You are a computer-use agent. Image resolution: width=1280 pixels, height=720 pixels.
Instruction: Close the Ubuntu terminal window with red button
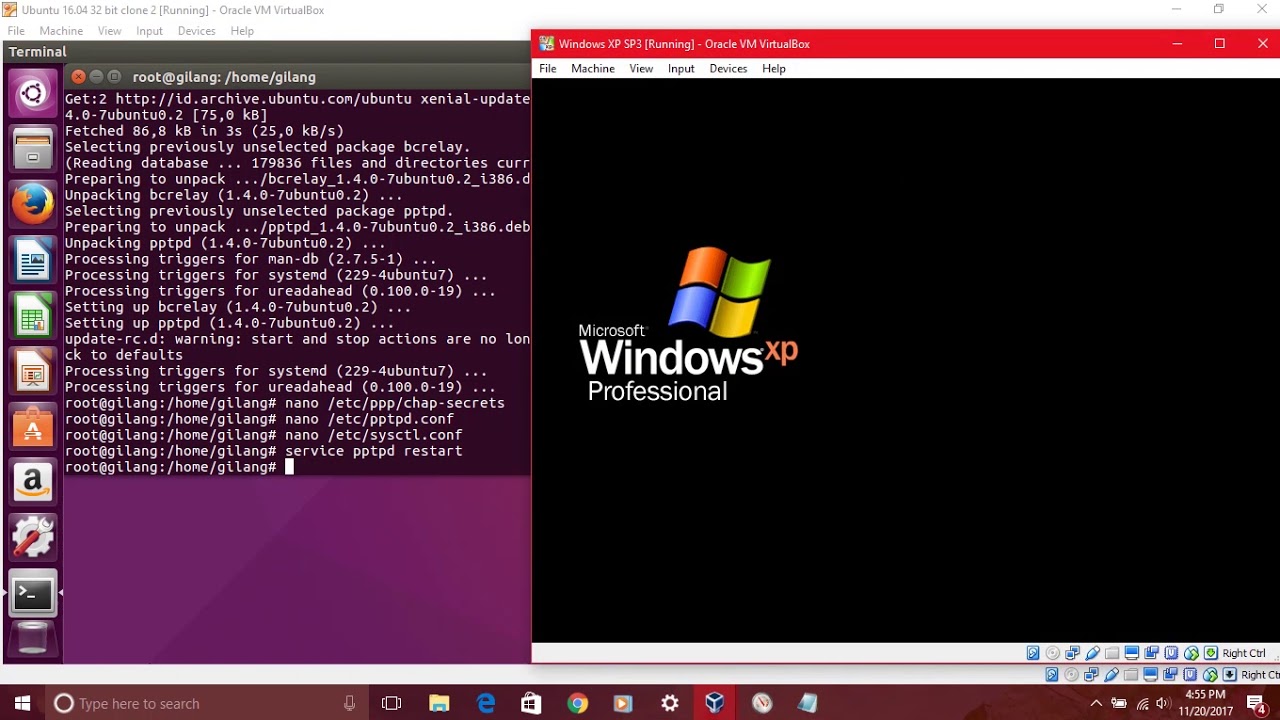(x=78, y=77)
